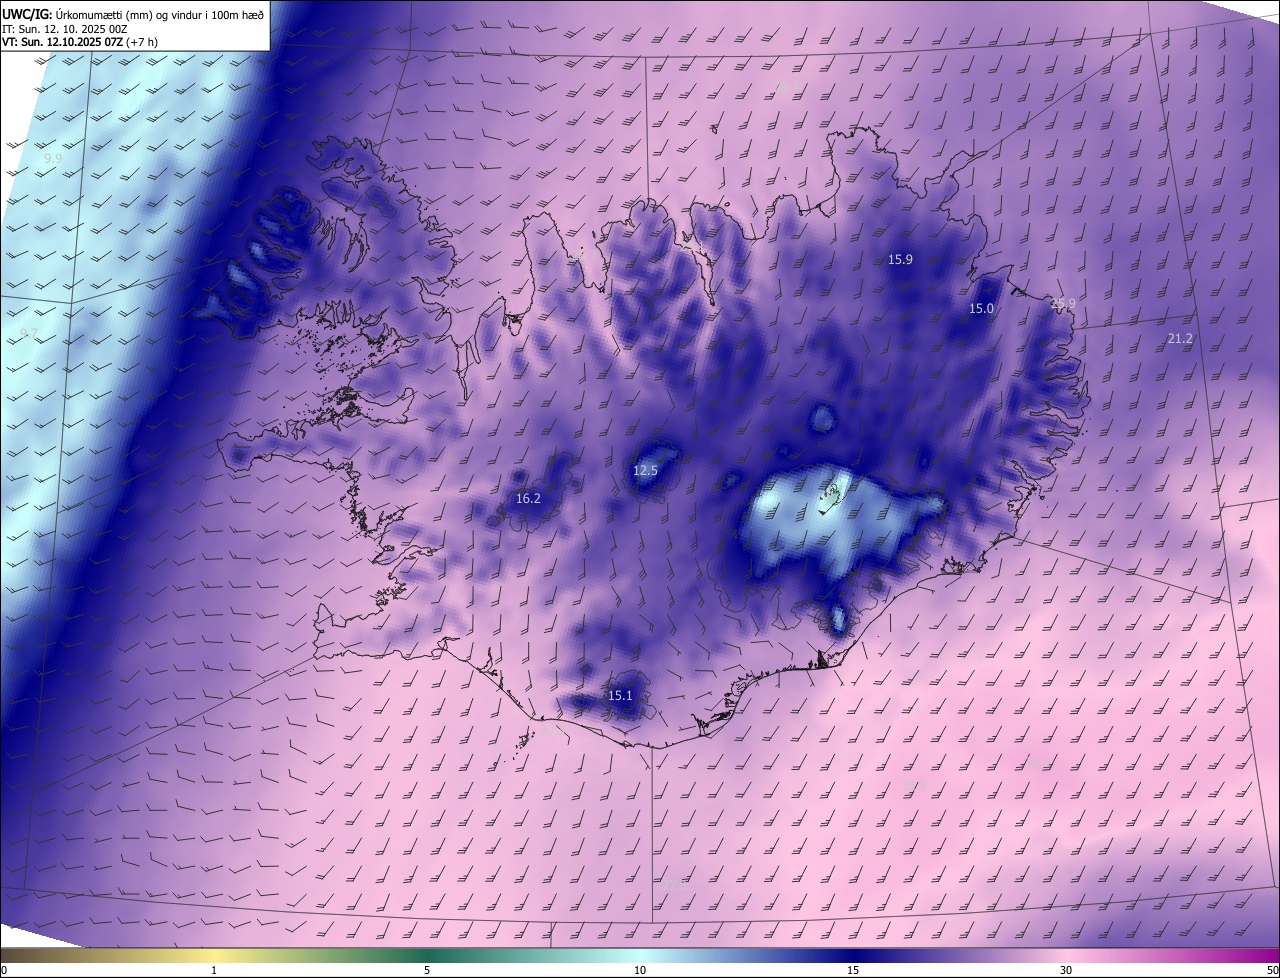The image size is (1280, 978).
Task: Click the 'VT: Sun. 12.10.2025 07Z (+7 h)' line
Action: point(80,42)
